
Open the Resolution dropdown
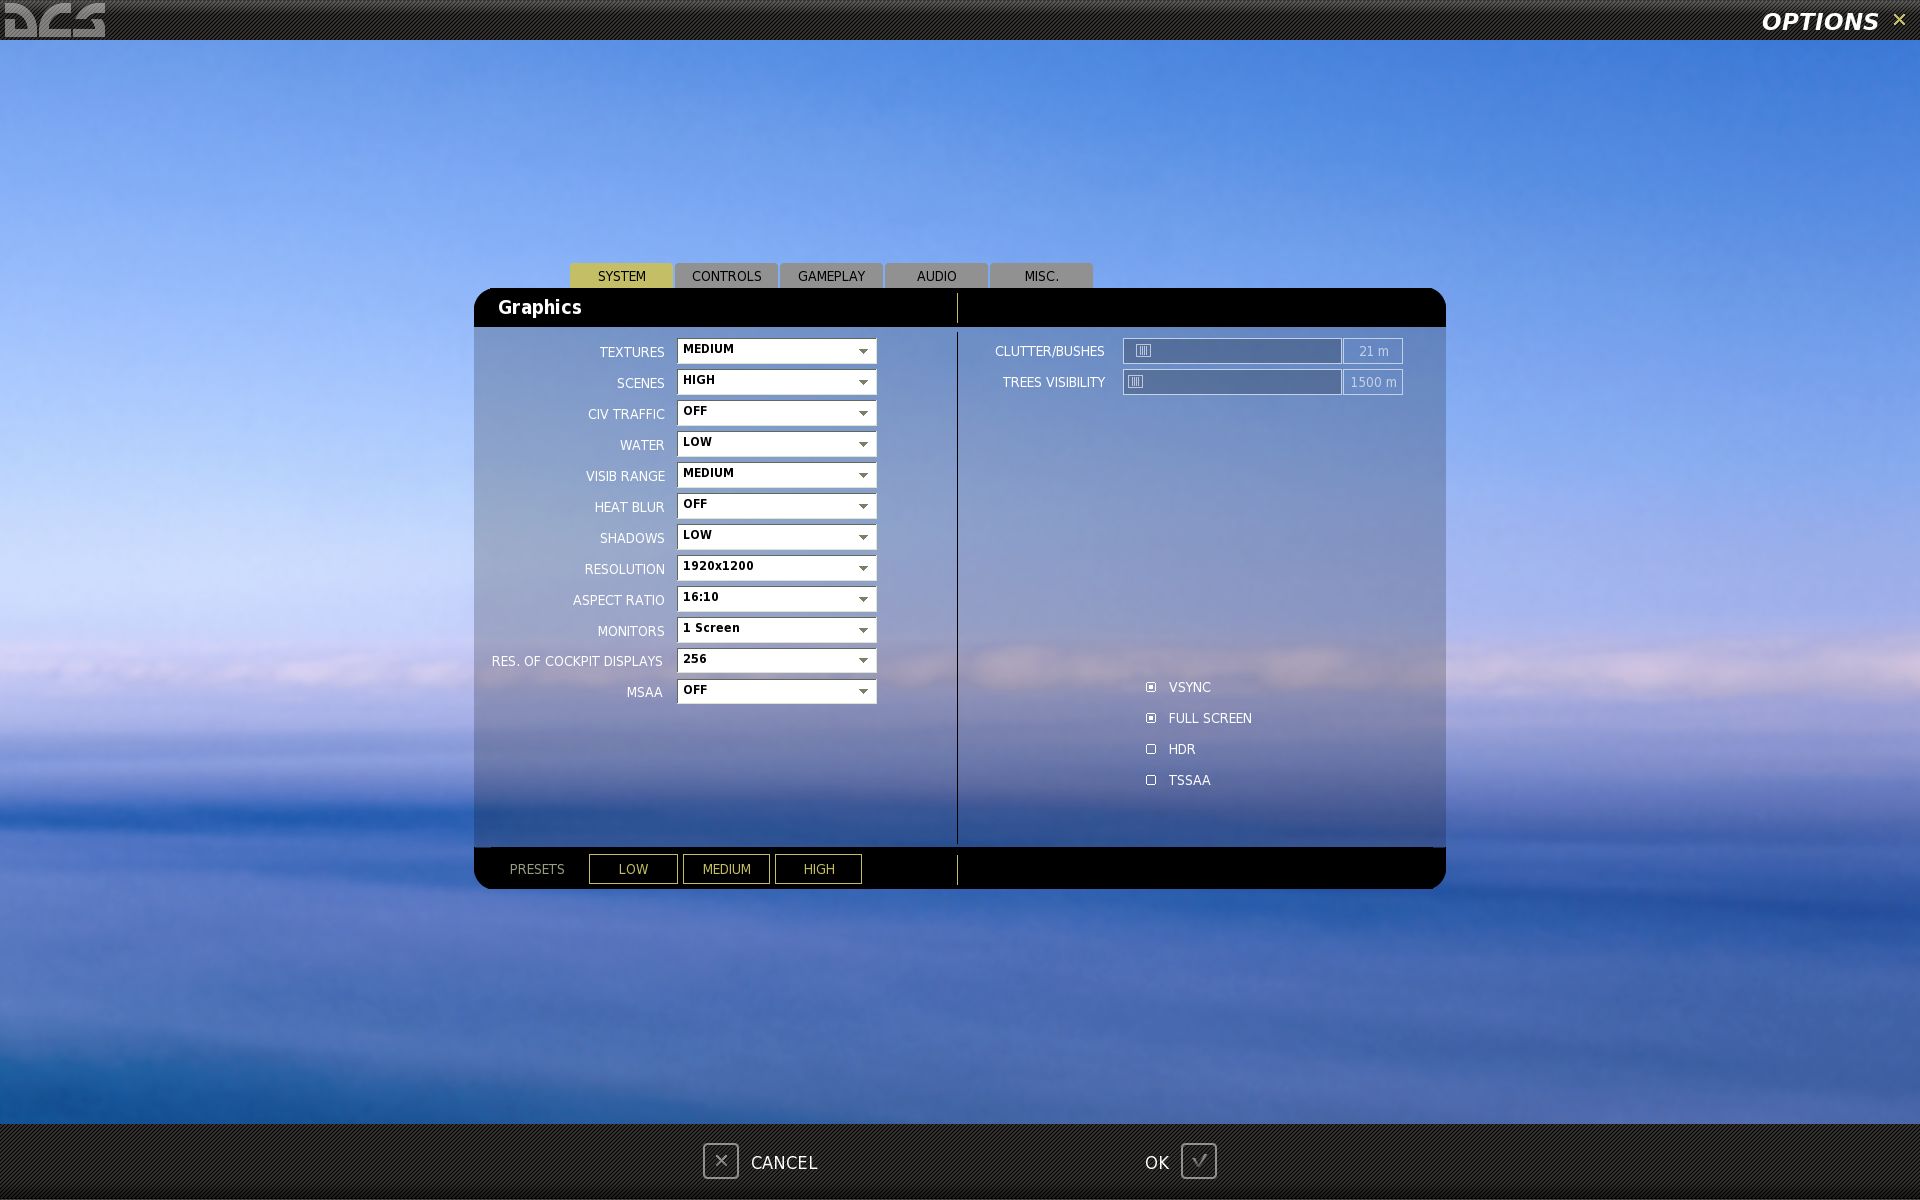(x=776, y=568)
